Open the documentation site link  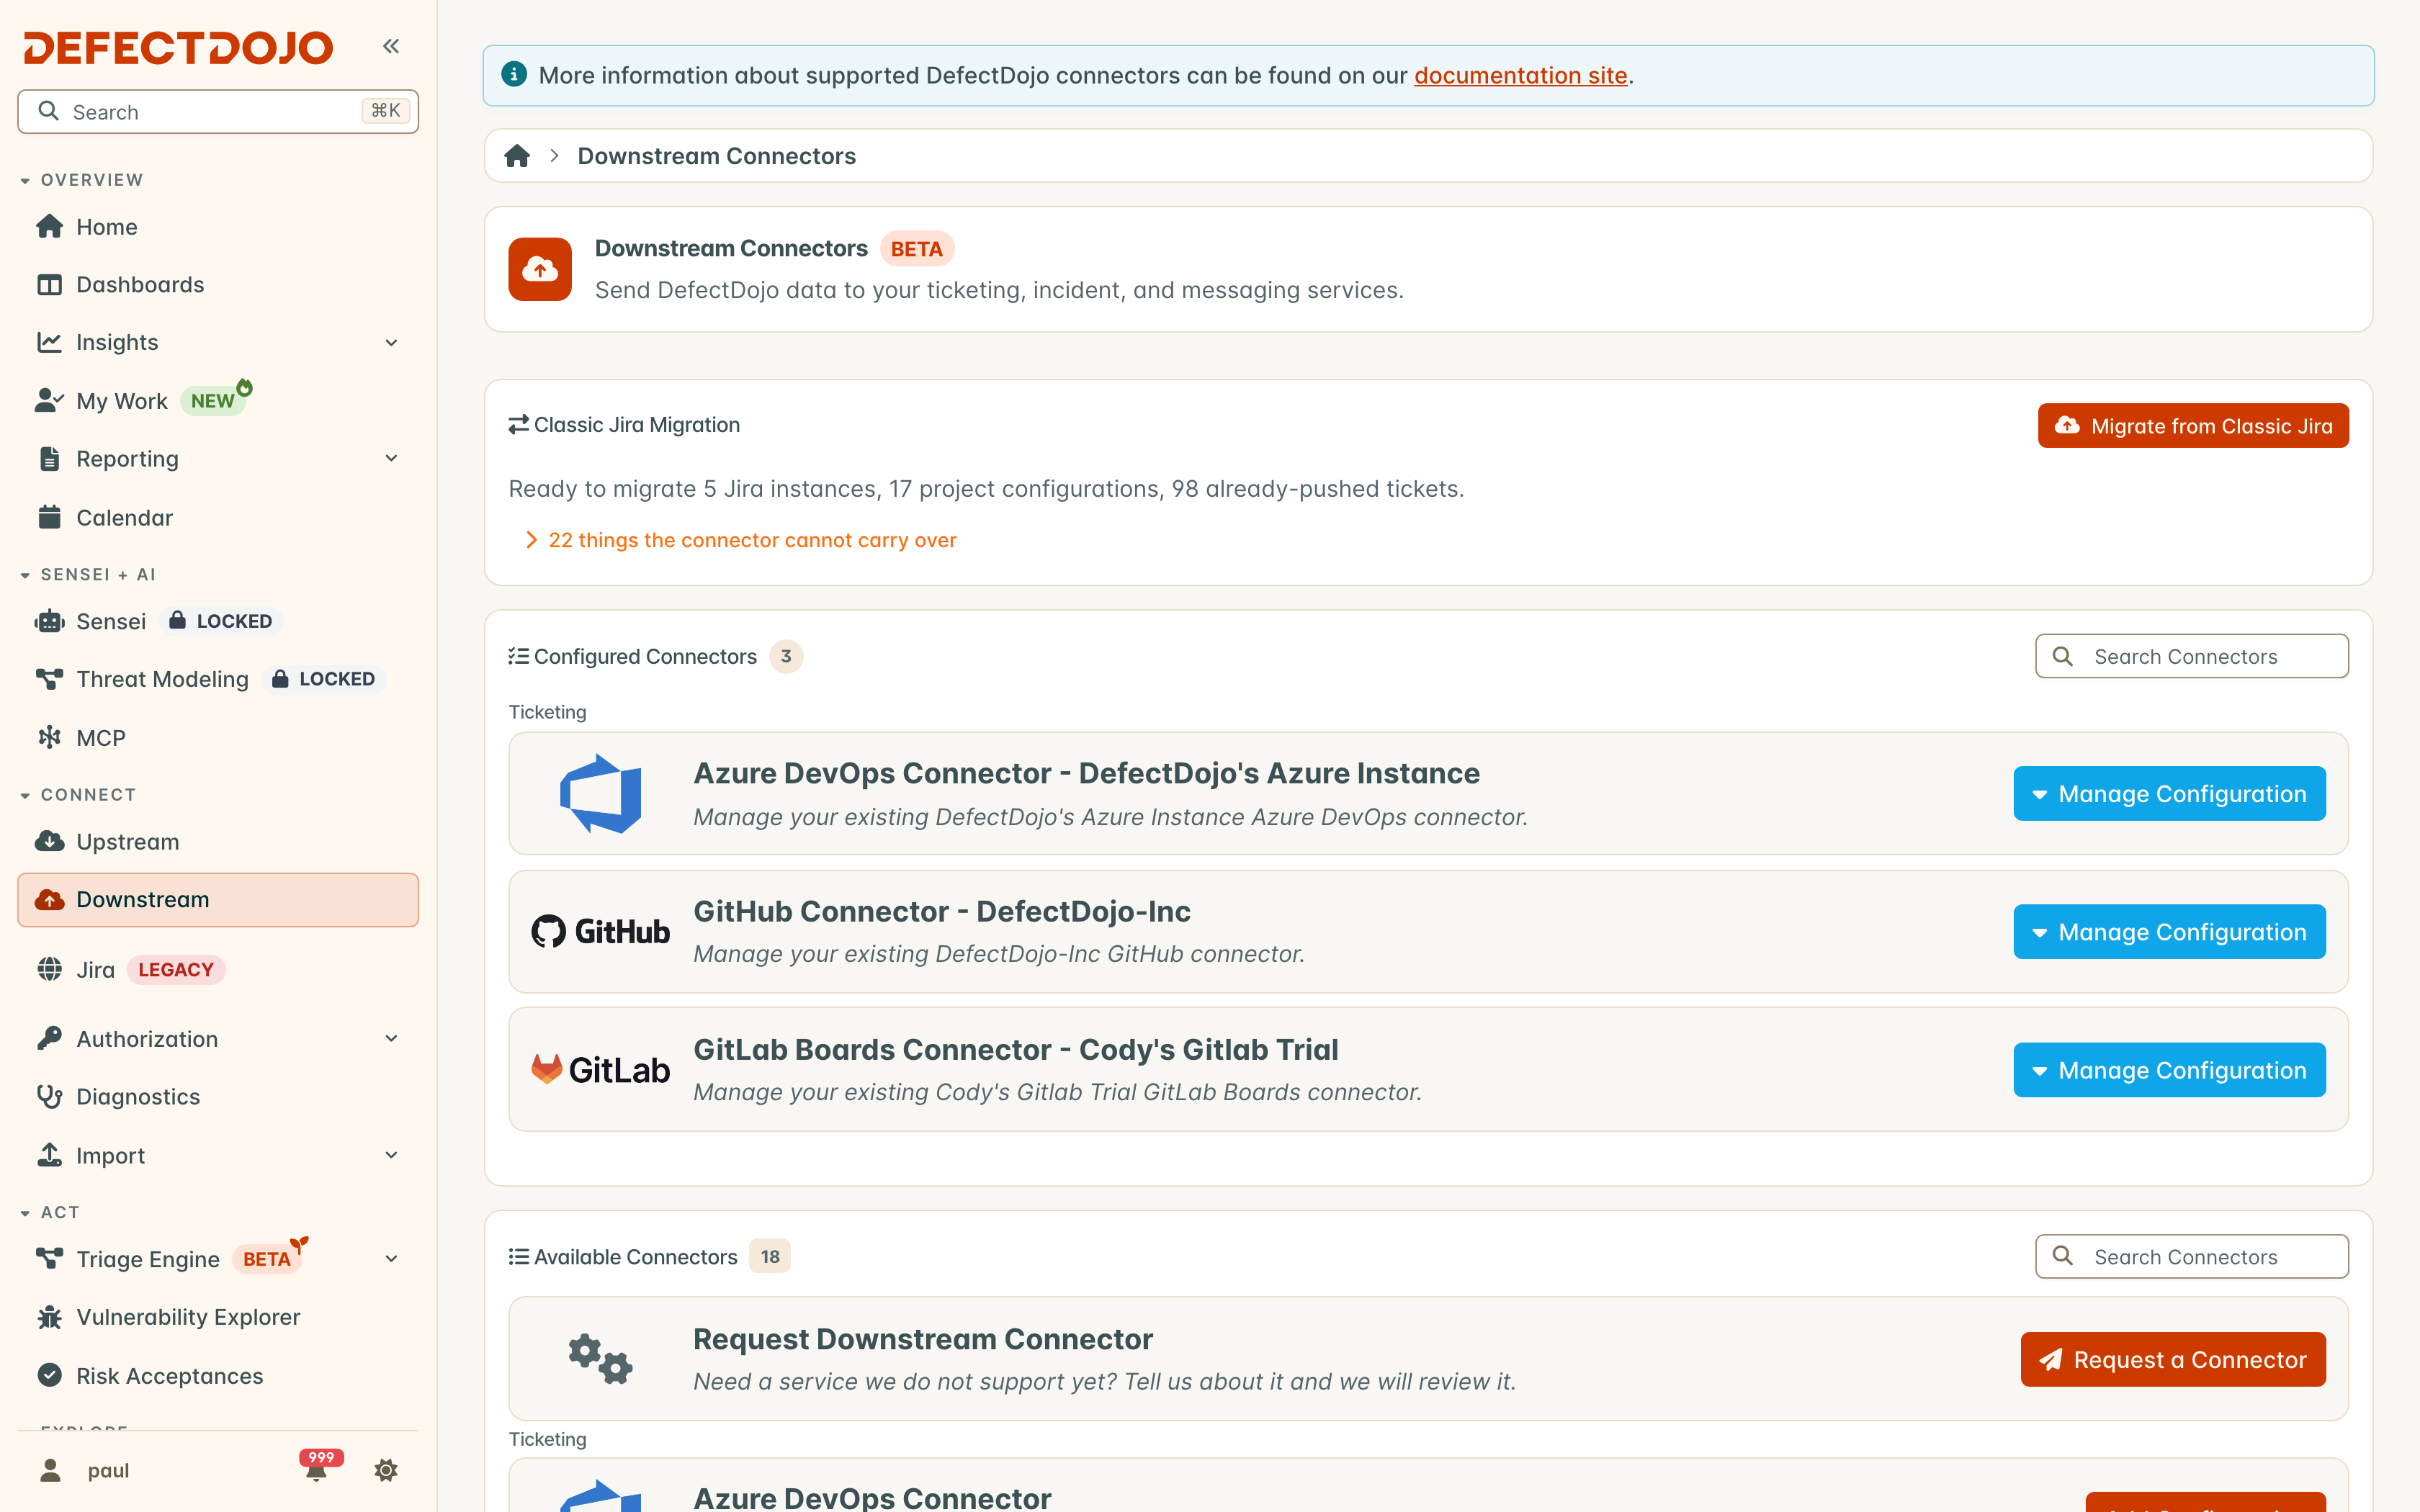1520,75
